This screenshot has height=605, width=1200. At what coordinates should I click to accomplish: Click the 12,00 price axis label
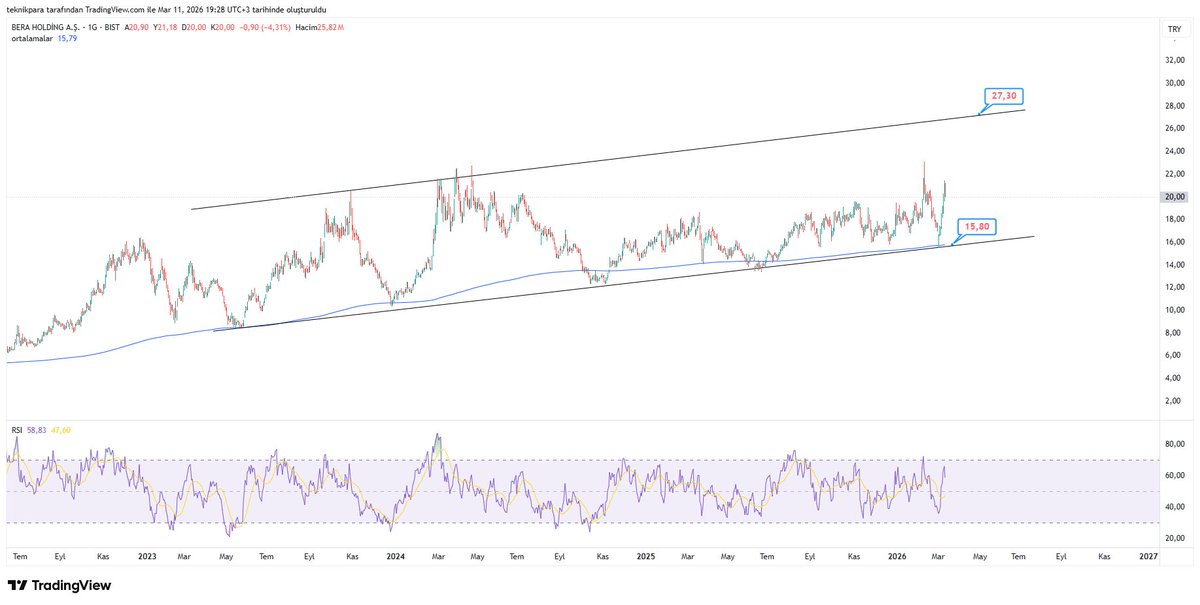click(1174, 287)
